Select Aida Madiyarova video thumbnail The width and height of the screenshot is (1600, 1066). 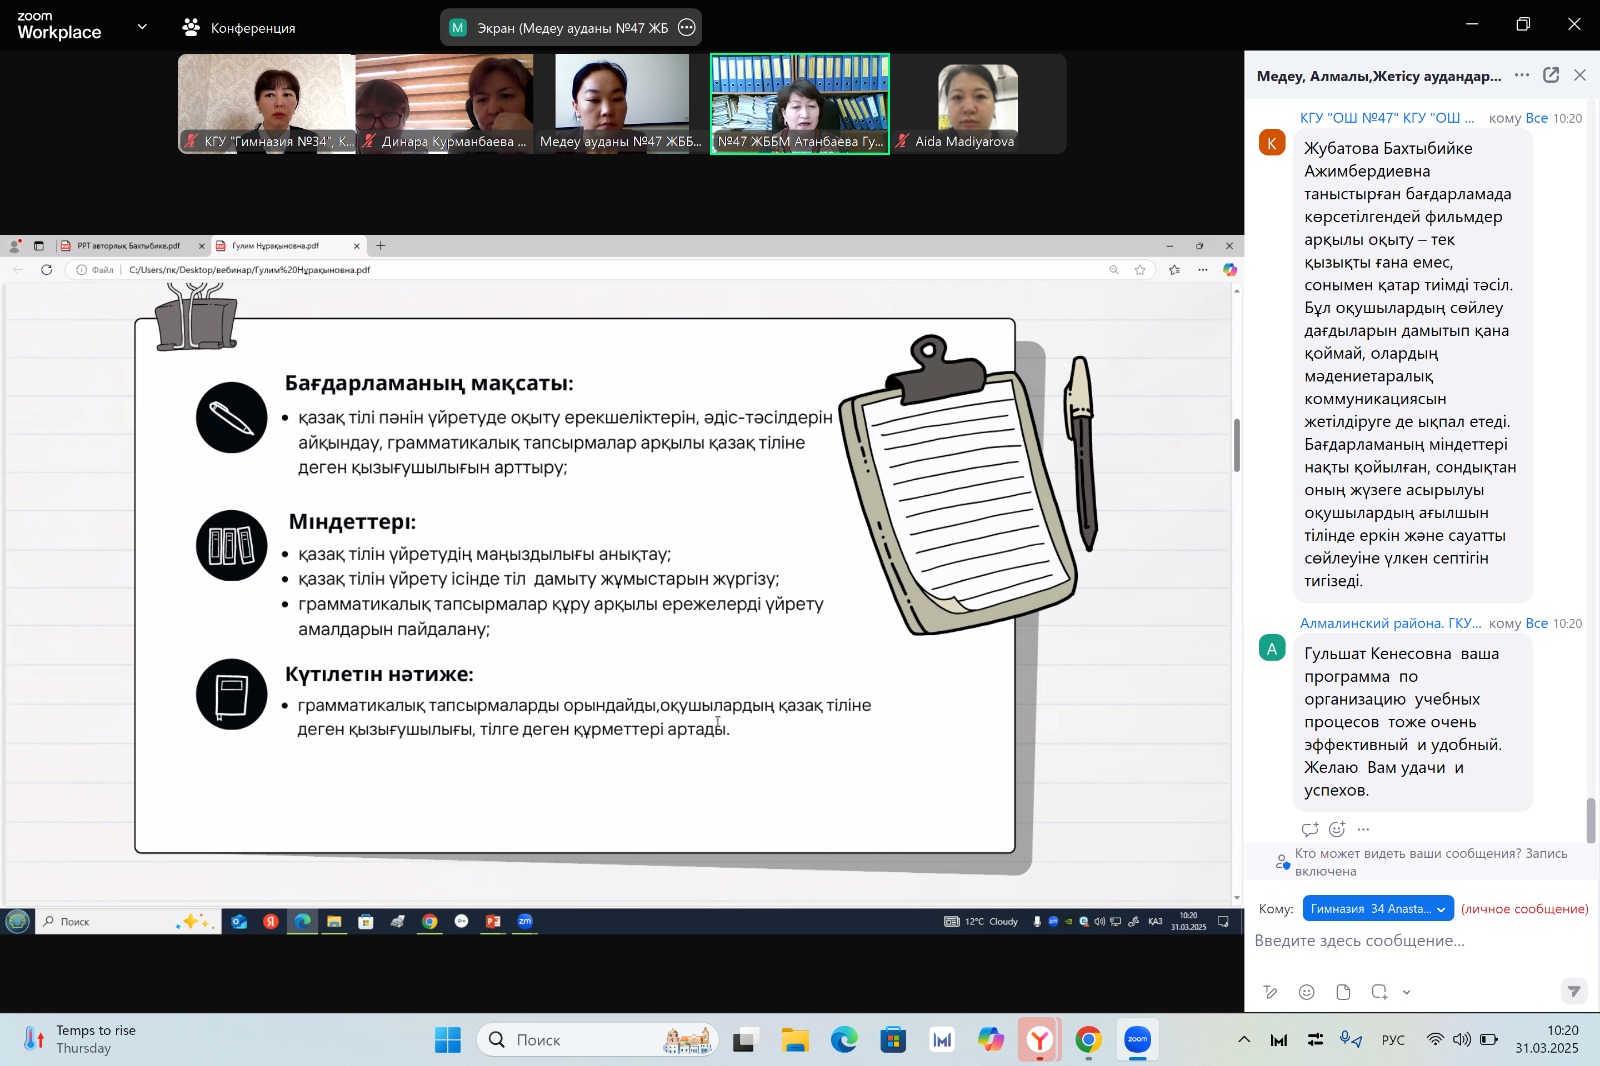(978, 104)
